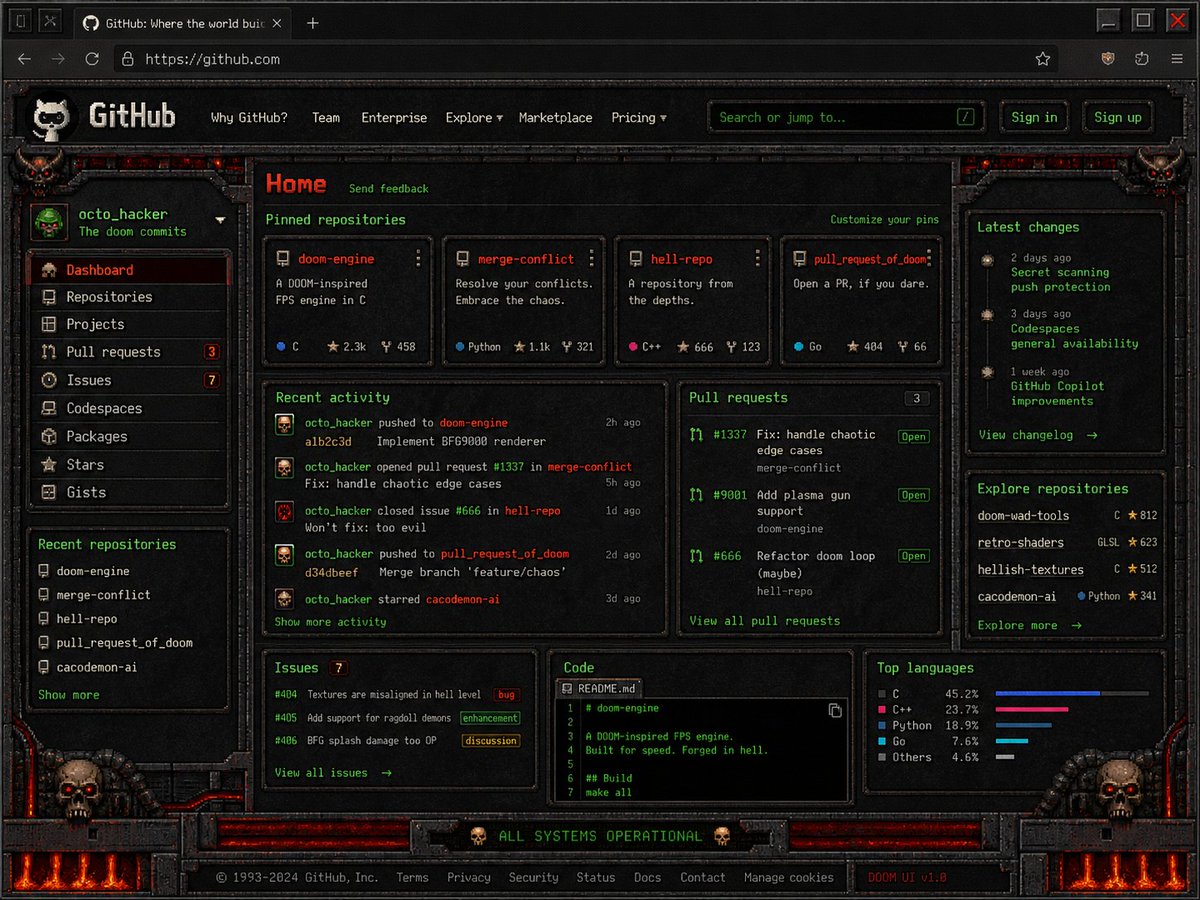Close the GitHub browser tab

[276, 23]
